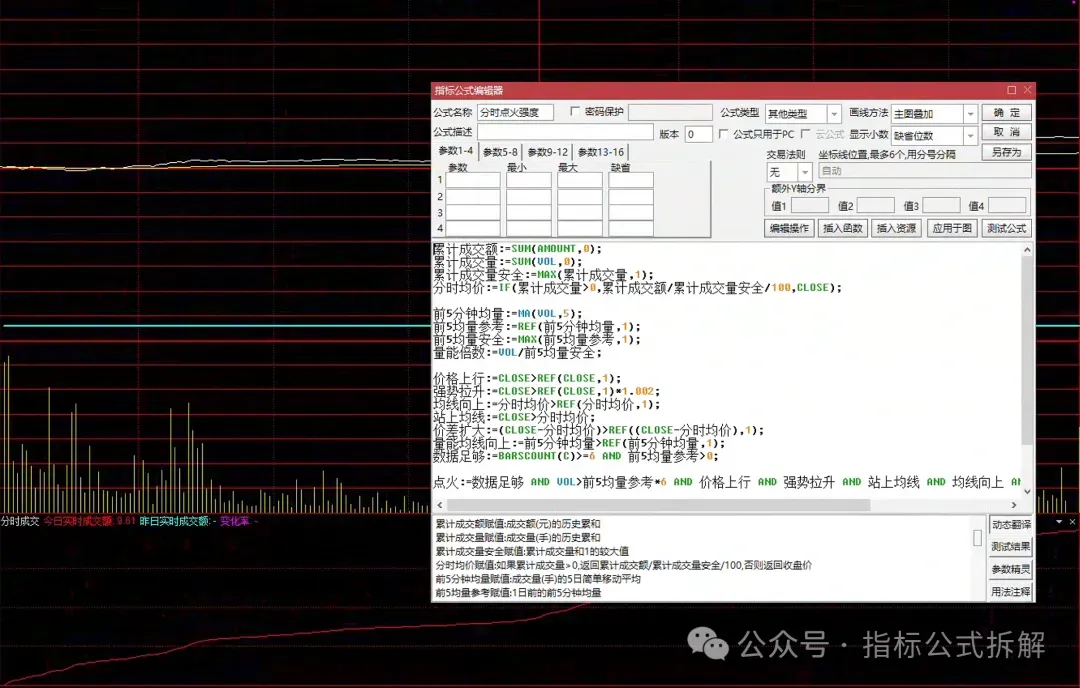This screenshot has height=688, width=1080.
Task: Open the 公式类型 dropdown
Action: (833, 114)
